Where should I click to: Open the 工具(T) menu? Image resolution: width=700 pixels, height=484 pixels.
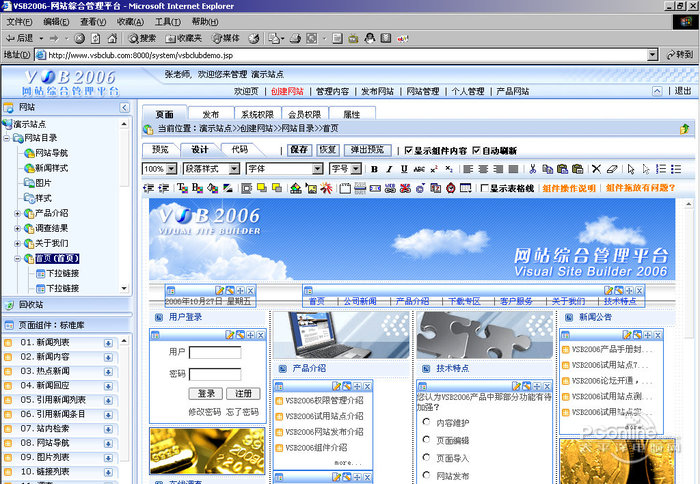pyautogui.click(x=167, y=22)
